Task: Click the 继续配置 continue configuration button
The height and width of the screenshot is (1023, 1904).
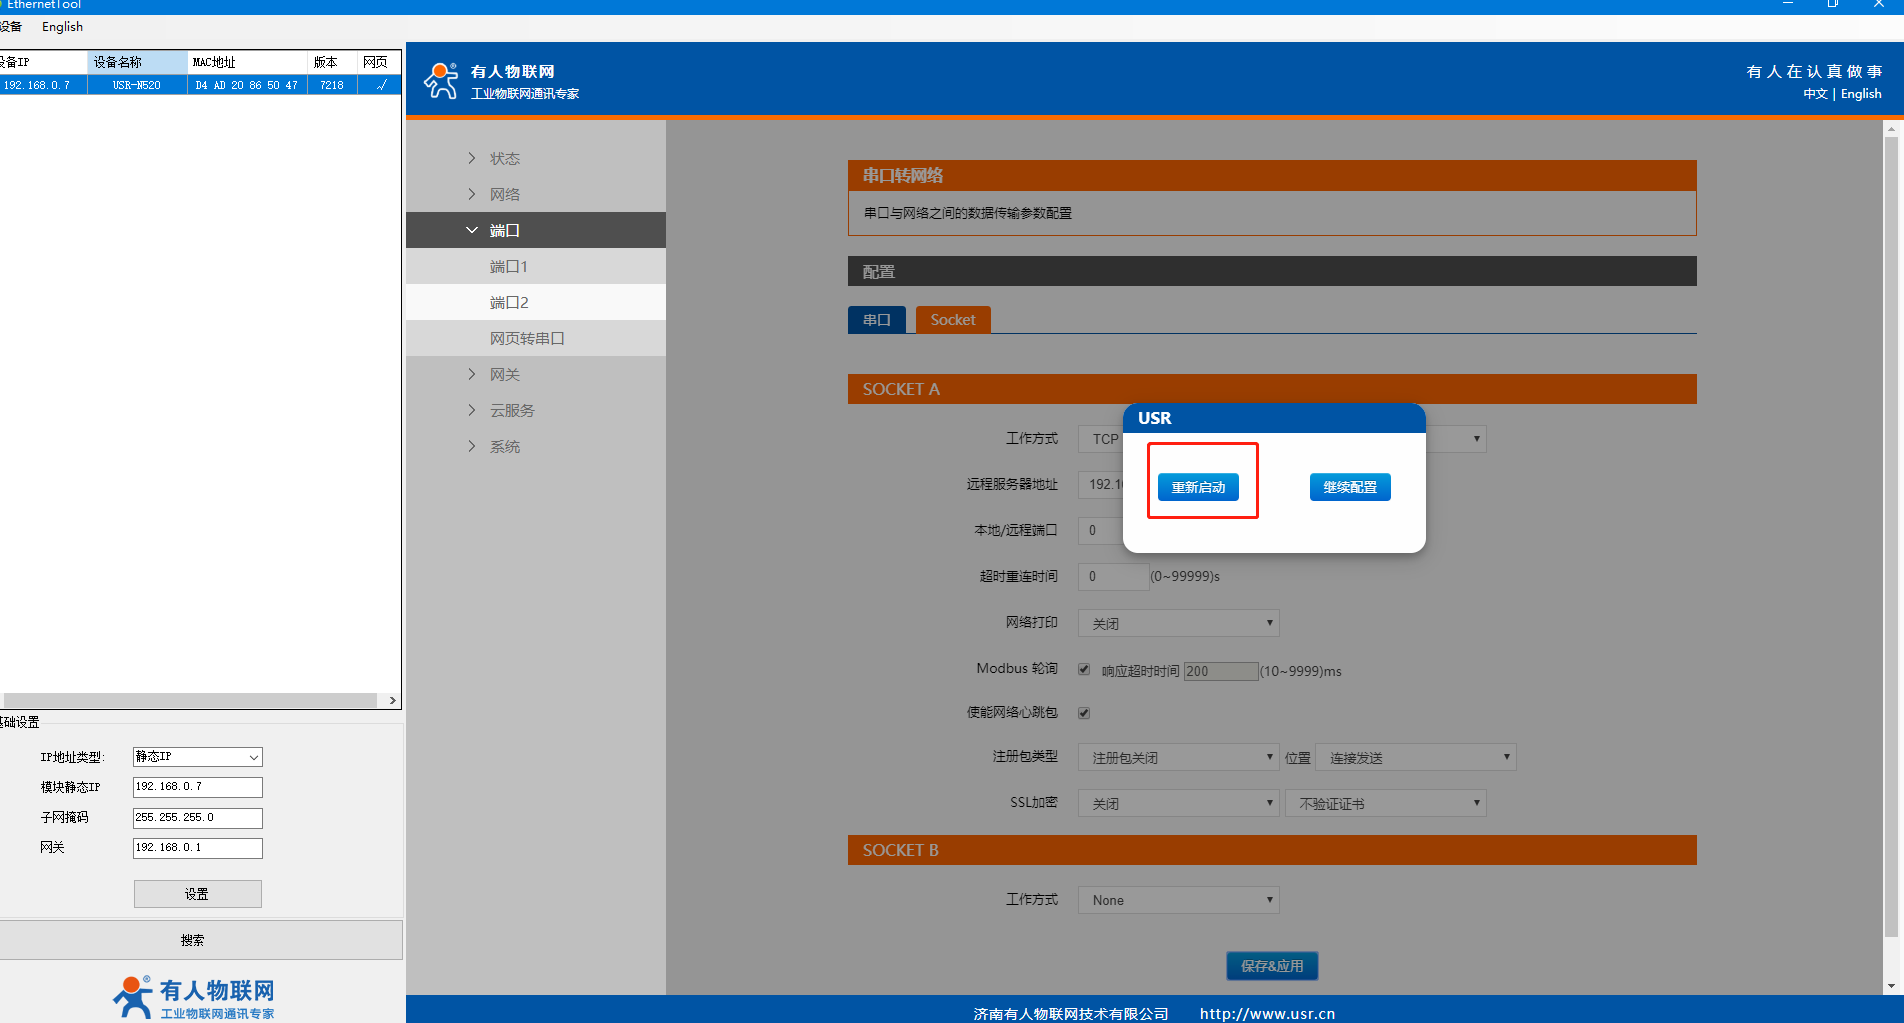Action: coord(1349,487)
